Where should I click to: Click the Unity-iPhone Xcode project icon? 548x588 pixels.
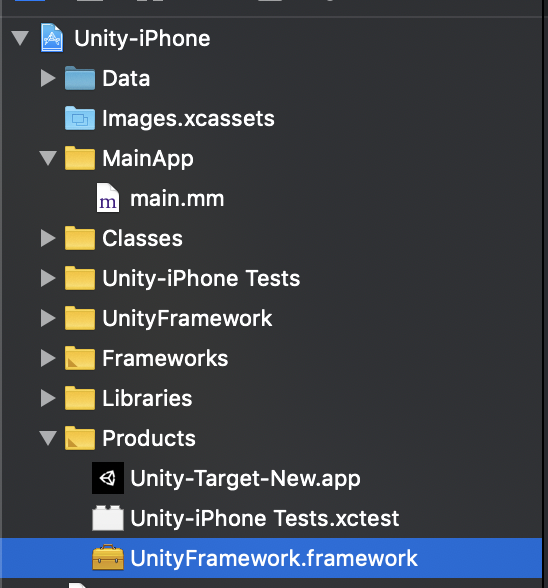[52, 38]
